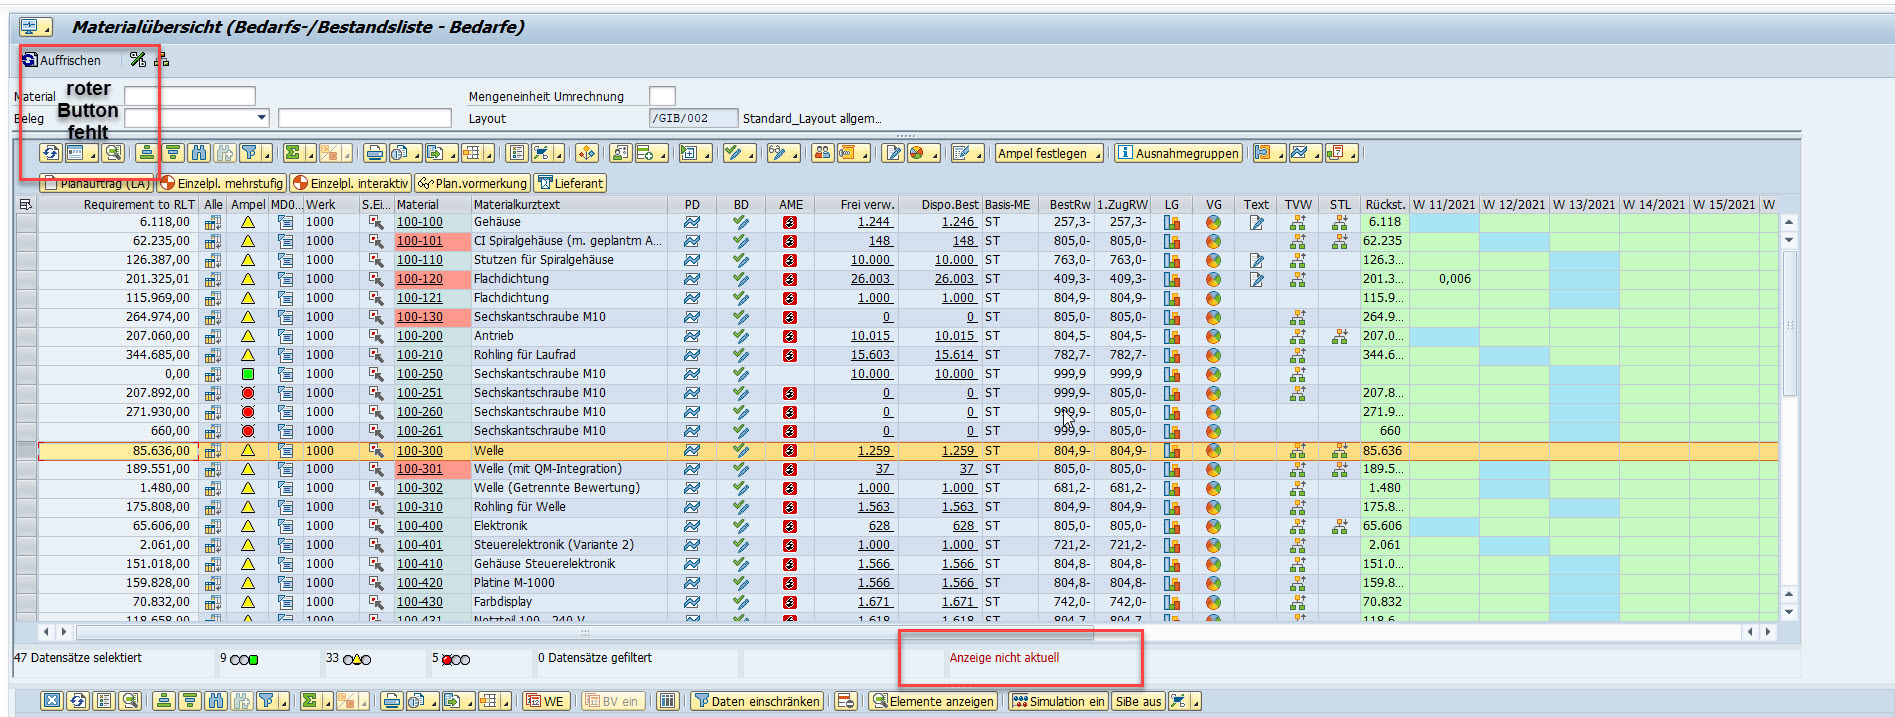Toggle the SiBe aus button
1895x717 pixels.
pyautogui.click(x=1138, y=702)
